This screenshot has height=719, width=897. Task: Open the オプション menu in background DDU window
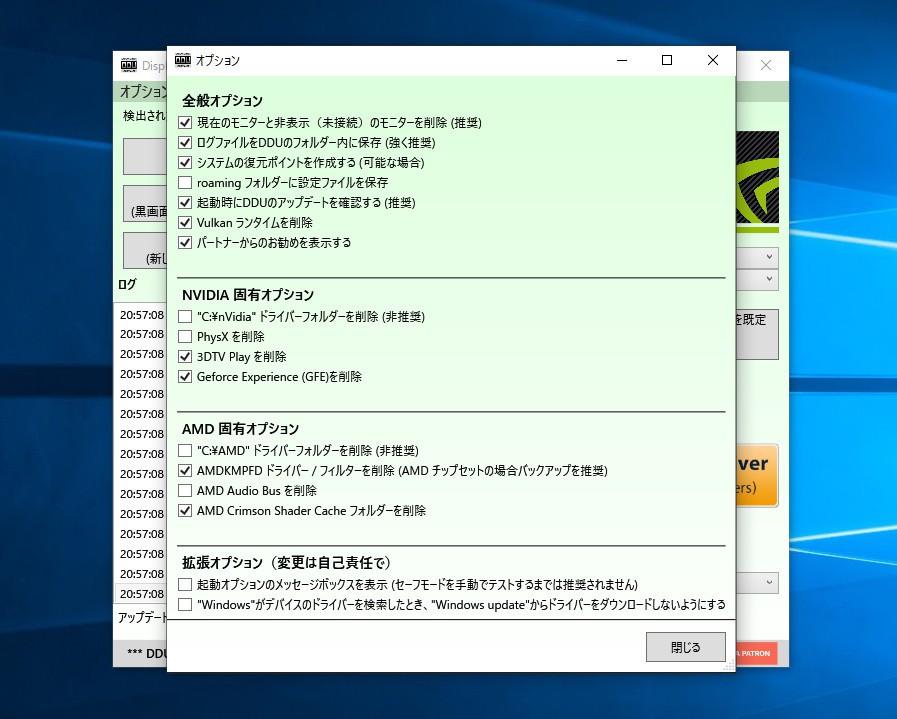142,92
